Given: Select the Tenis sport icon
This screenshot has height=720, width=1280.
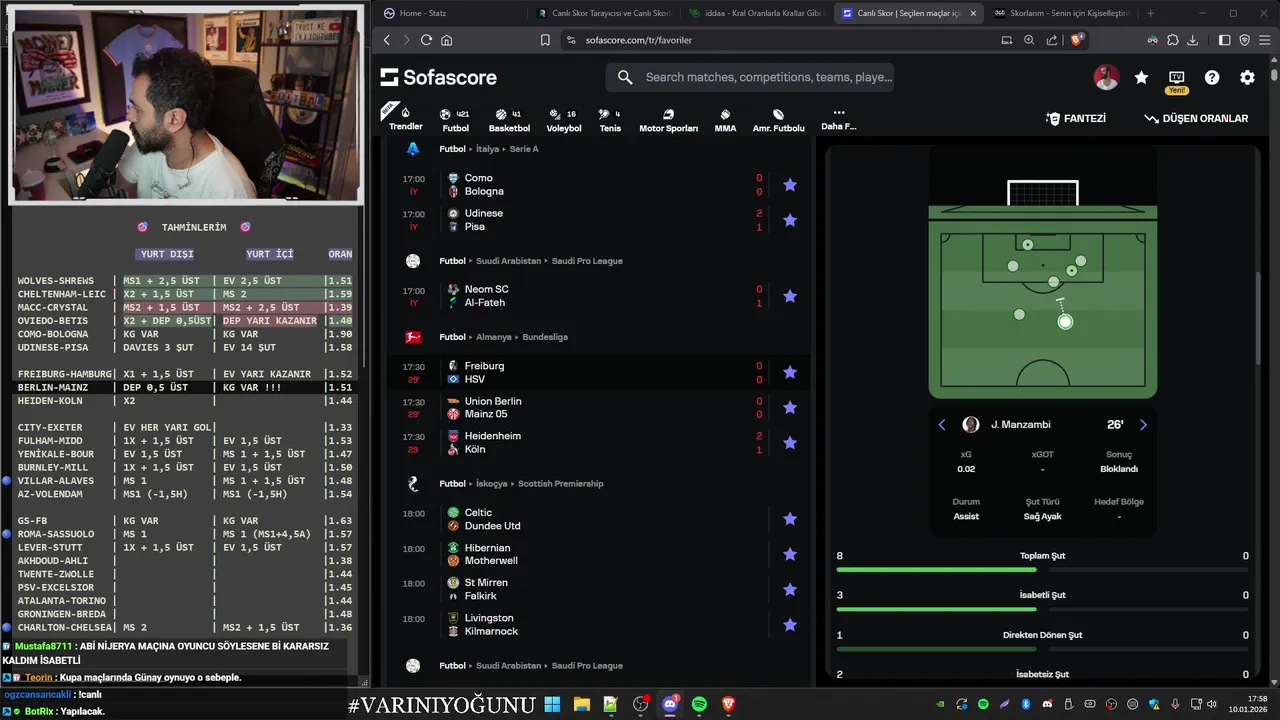Looking at the screenshot, I should pos(610,120).
